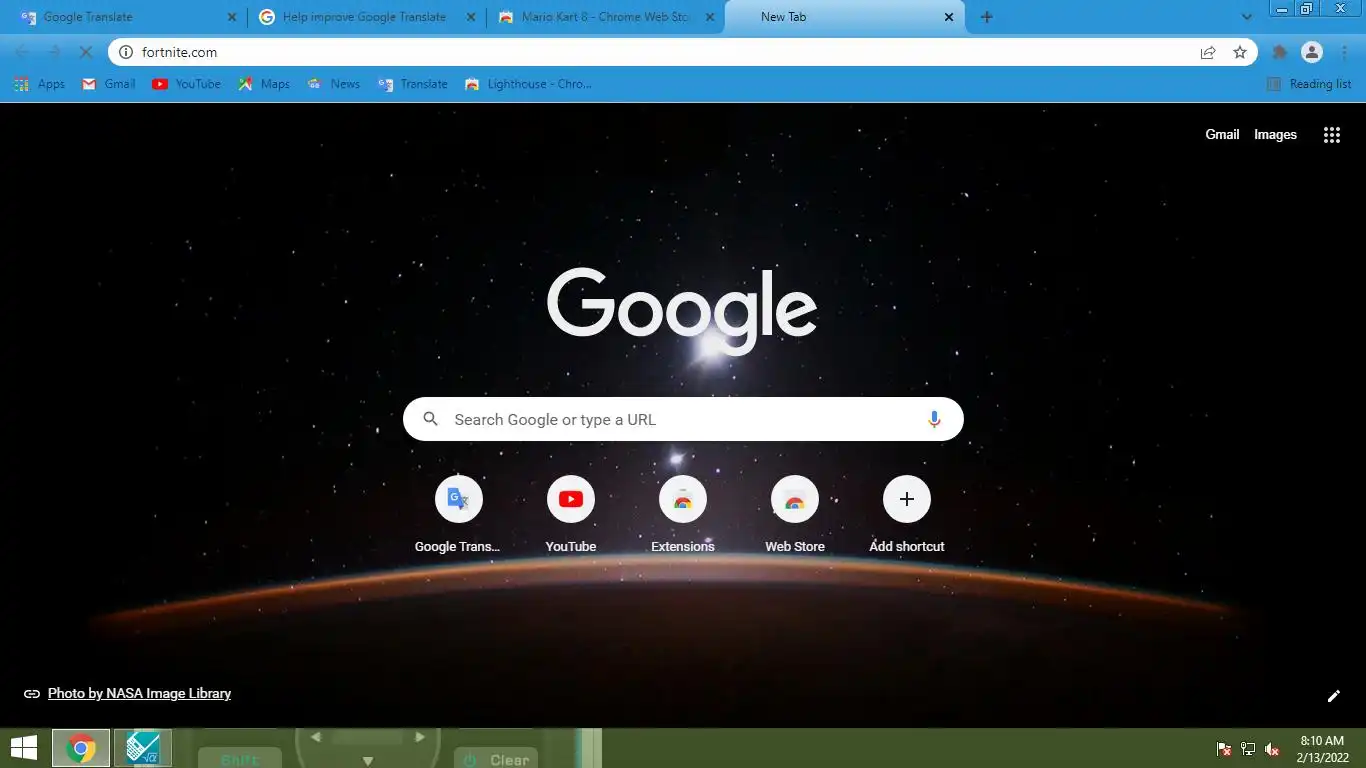The width and height of the screenshot is (1366, 768).
Task: Start voice search with microphone icon
Action: 934,420
